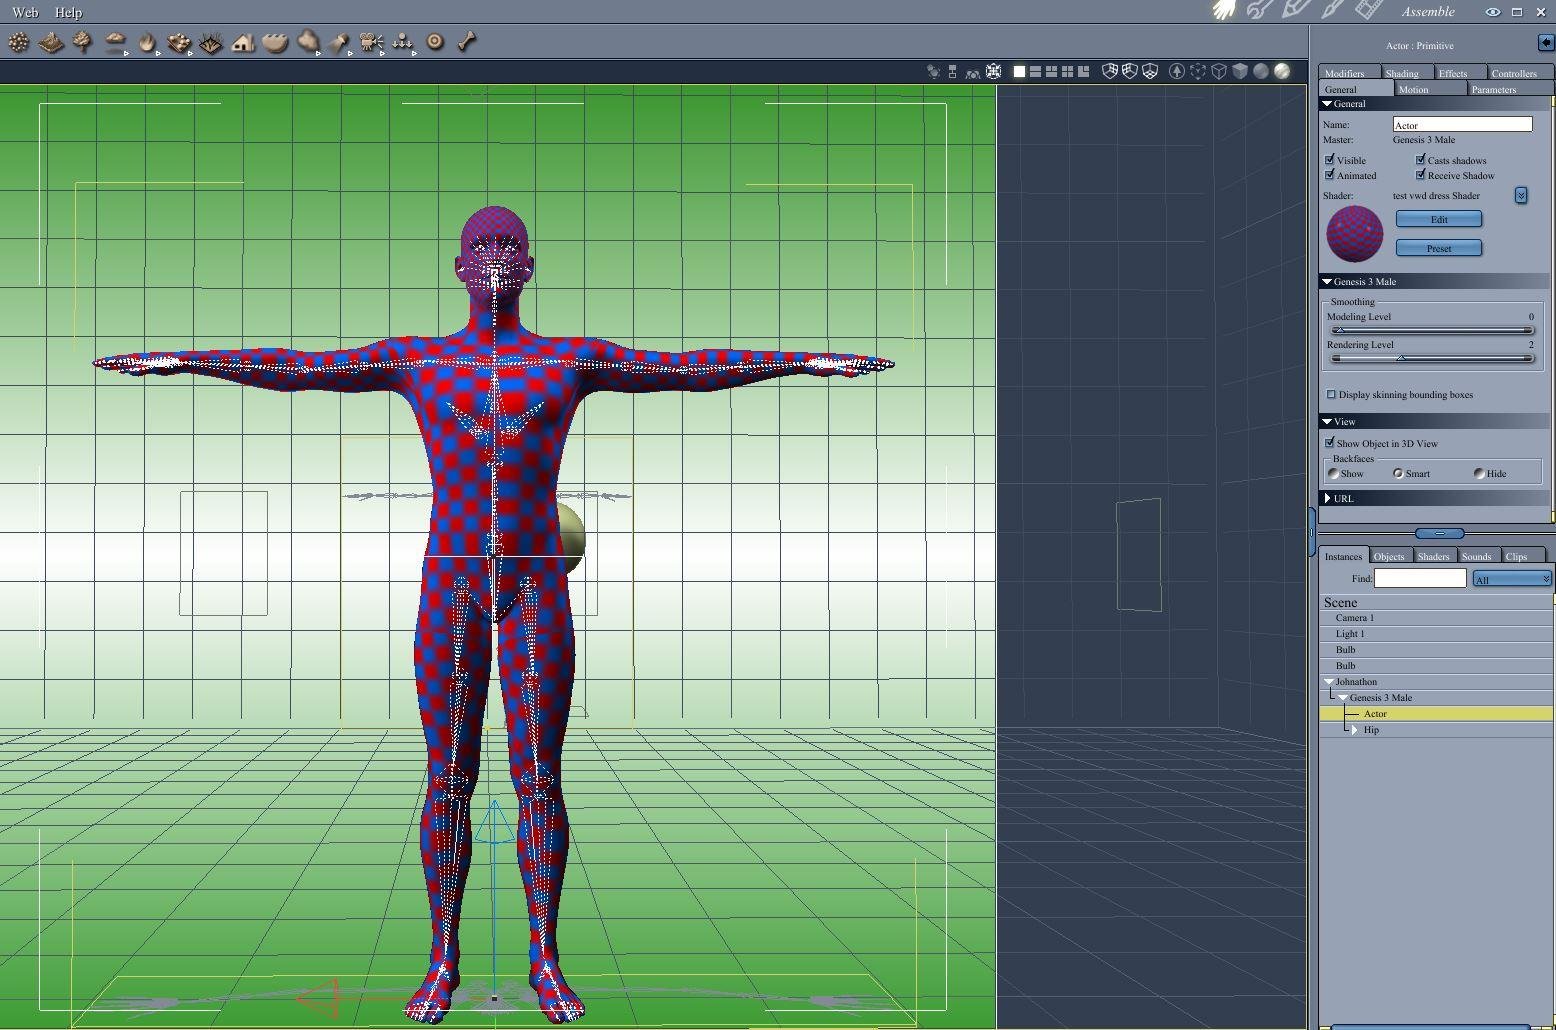Open the Texture room brush icon

click(x=1332, y=11)
